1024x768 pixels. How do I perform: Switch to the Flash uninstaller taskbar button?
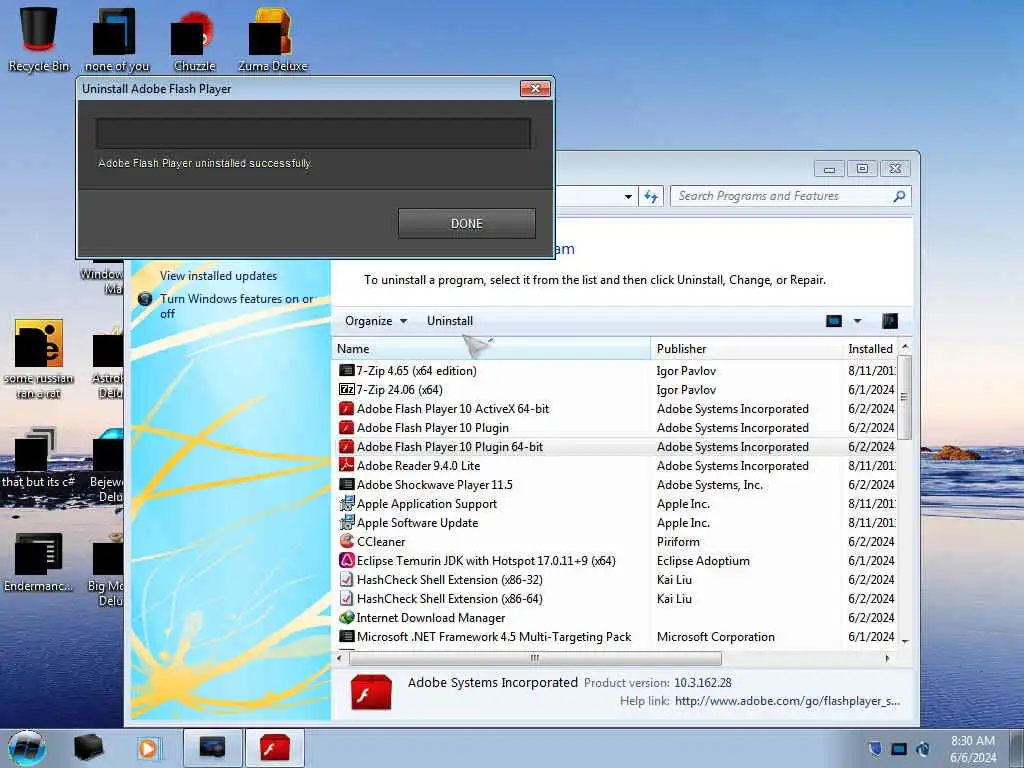[274, 748]
